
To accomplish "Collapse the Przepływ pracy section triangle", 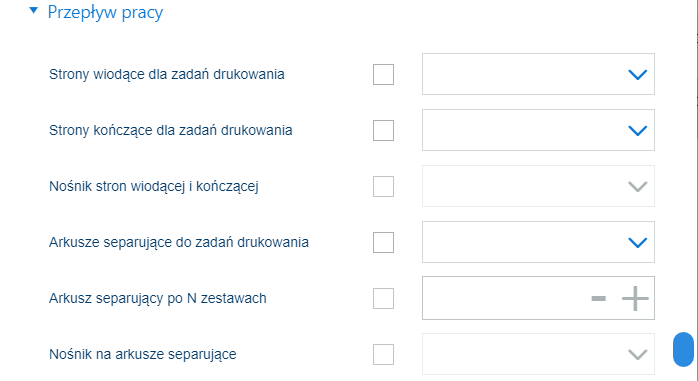I will (33, 11).
